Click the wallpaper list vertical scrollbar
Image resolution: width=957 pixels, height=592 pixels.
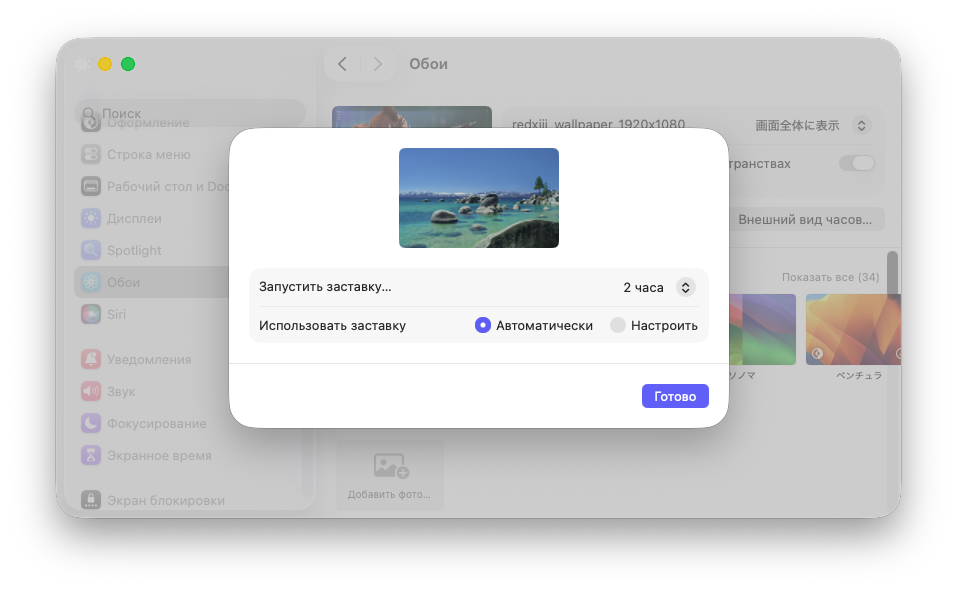pyautogui.click(x=892, y=275)
